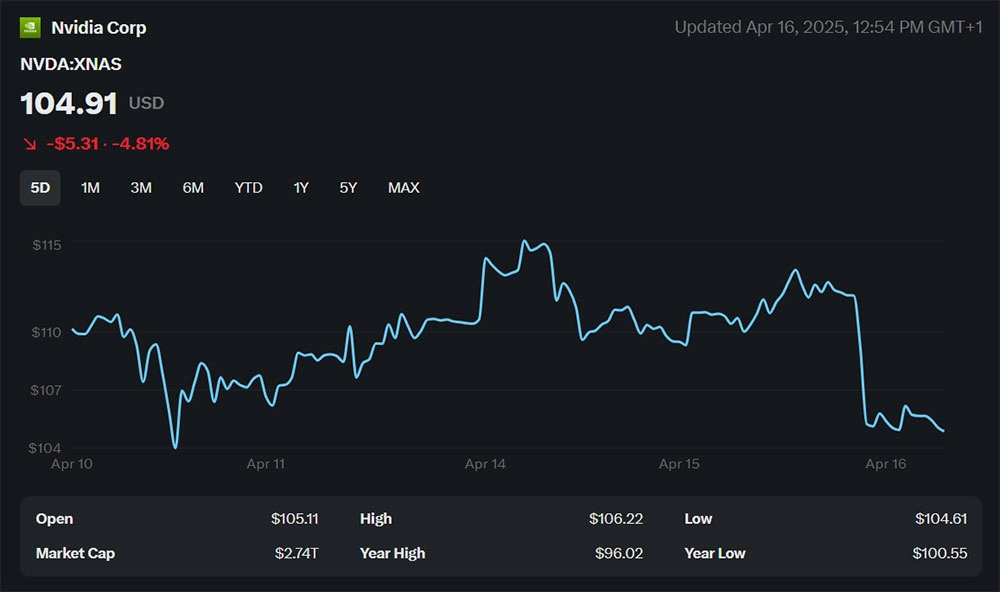Click the $106.22 high value
Viewport: 1000px width, 592px height.
(616, 519)
